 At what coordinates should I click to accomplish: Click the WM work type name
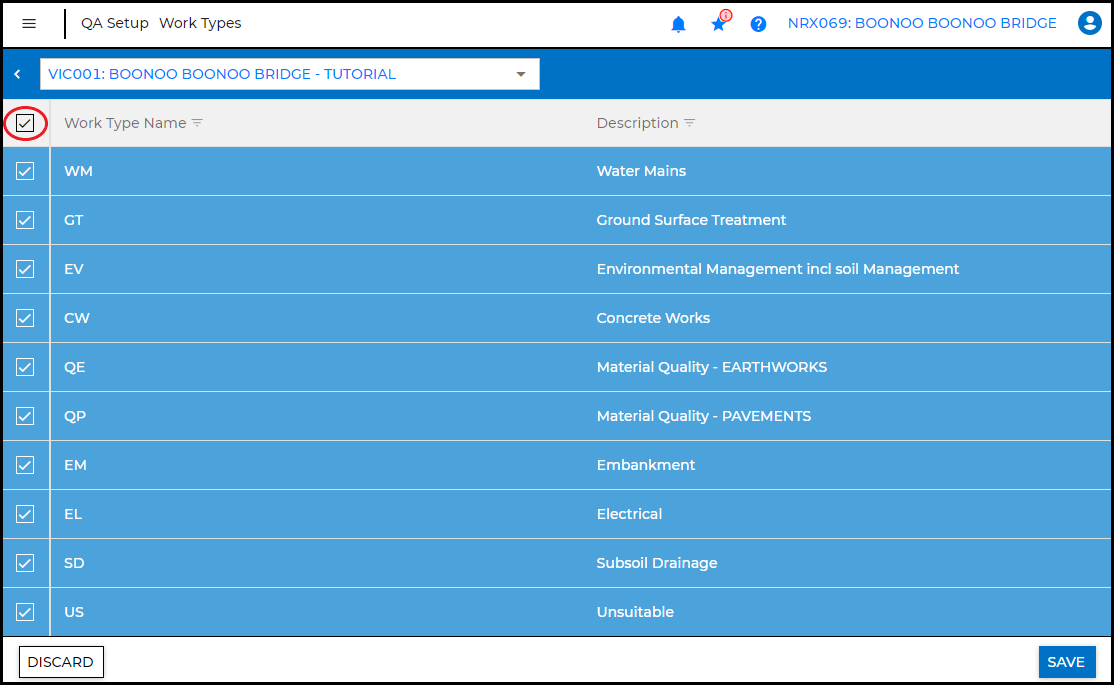click(78, 171)
